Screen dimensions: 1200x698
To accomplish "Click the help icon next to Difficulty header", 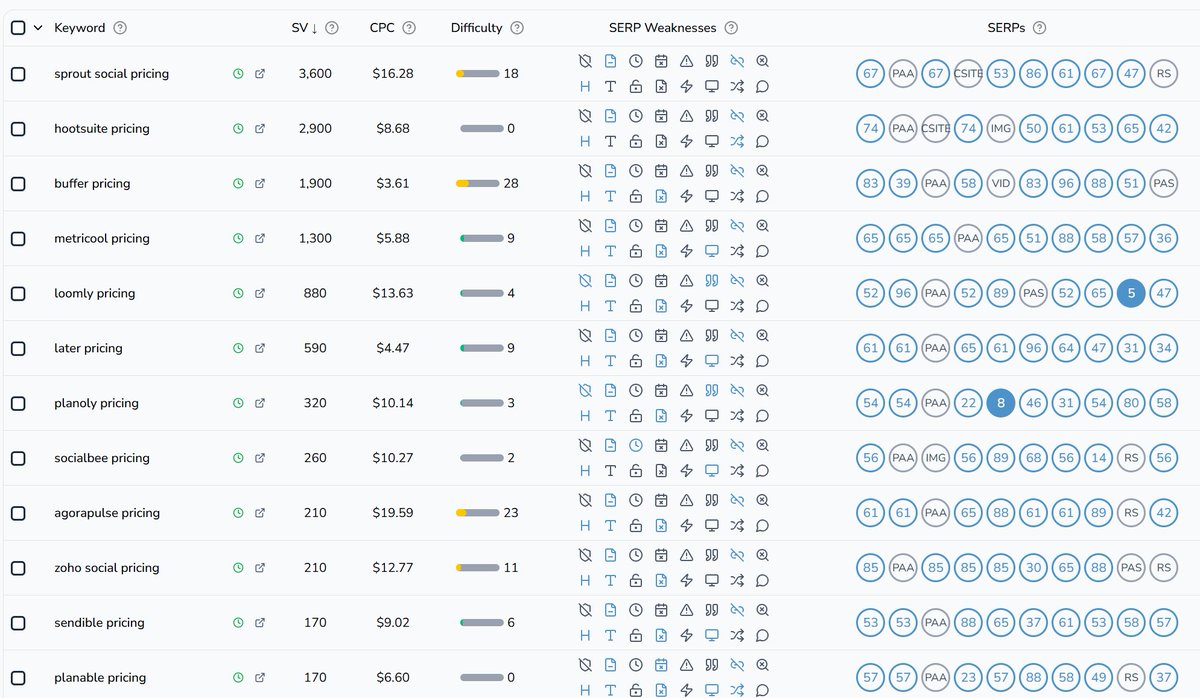I will (517, 28).
